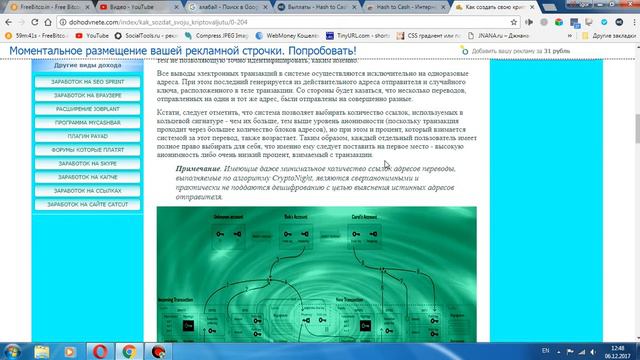Go forward using the browser forward arrow
The image size is (640, 360).
pos(22,22)
